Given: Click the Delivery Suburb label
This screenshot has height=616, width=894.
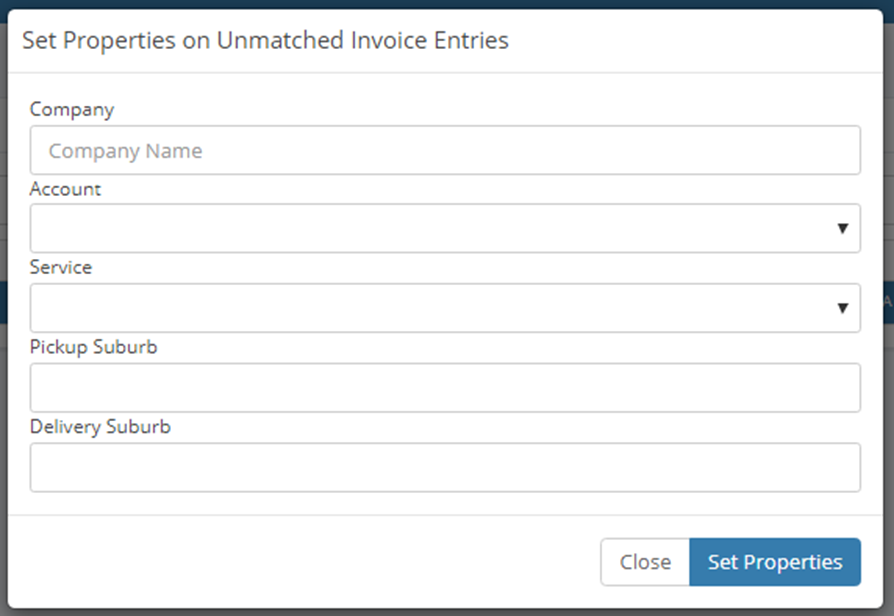Looking at the screenshot, I should click(x=100, y=427).
